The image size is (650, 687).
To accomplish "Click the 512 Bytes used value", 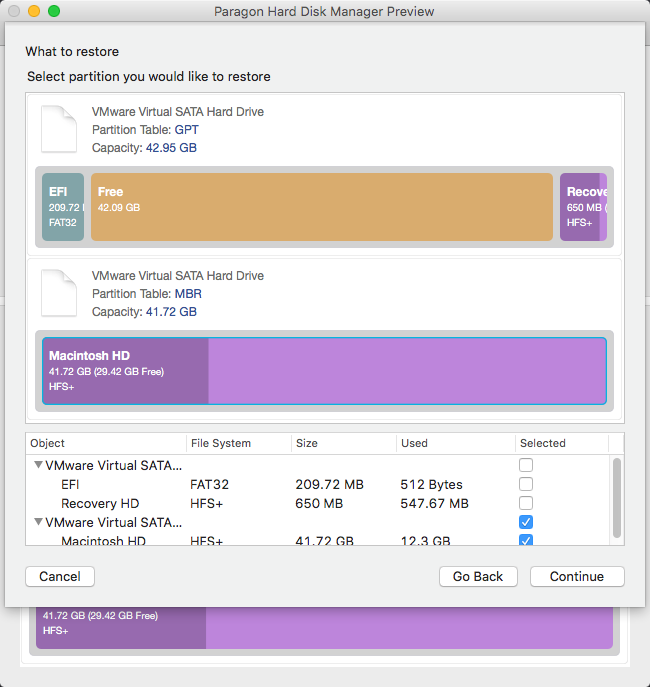I will 431,485.
